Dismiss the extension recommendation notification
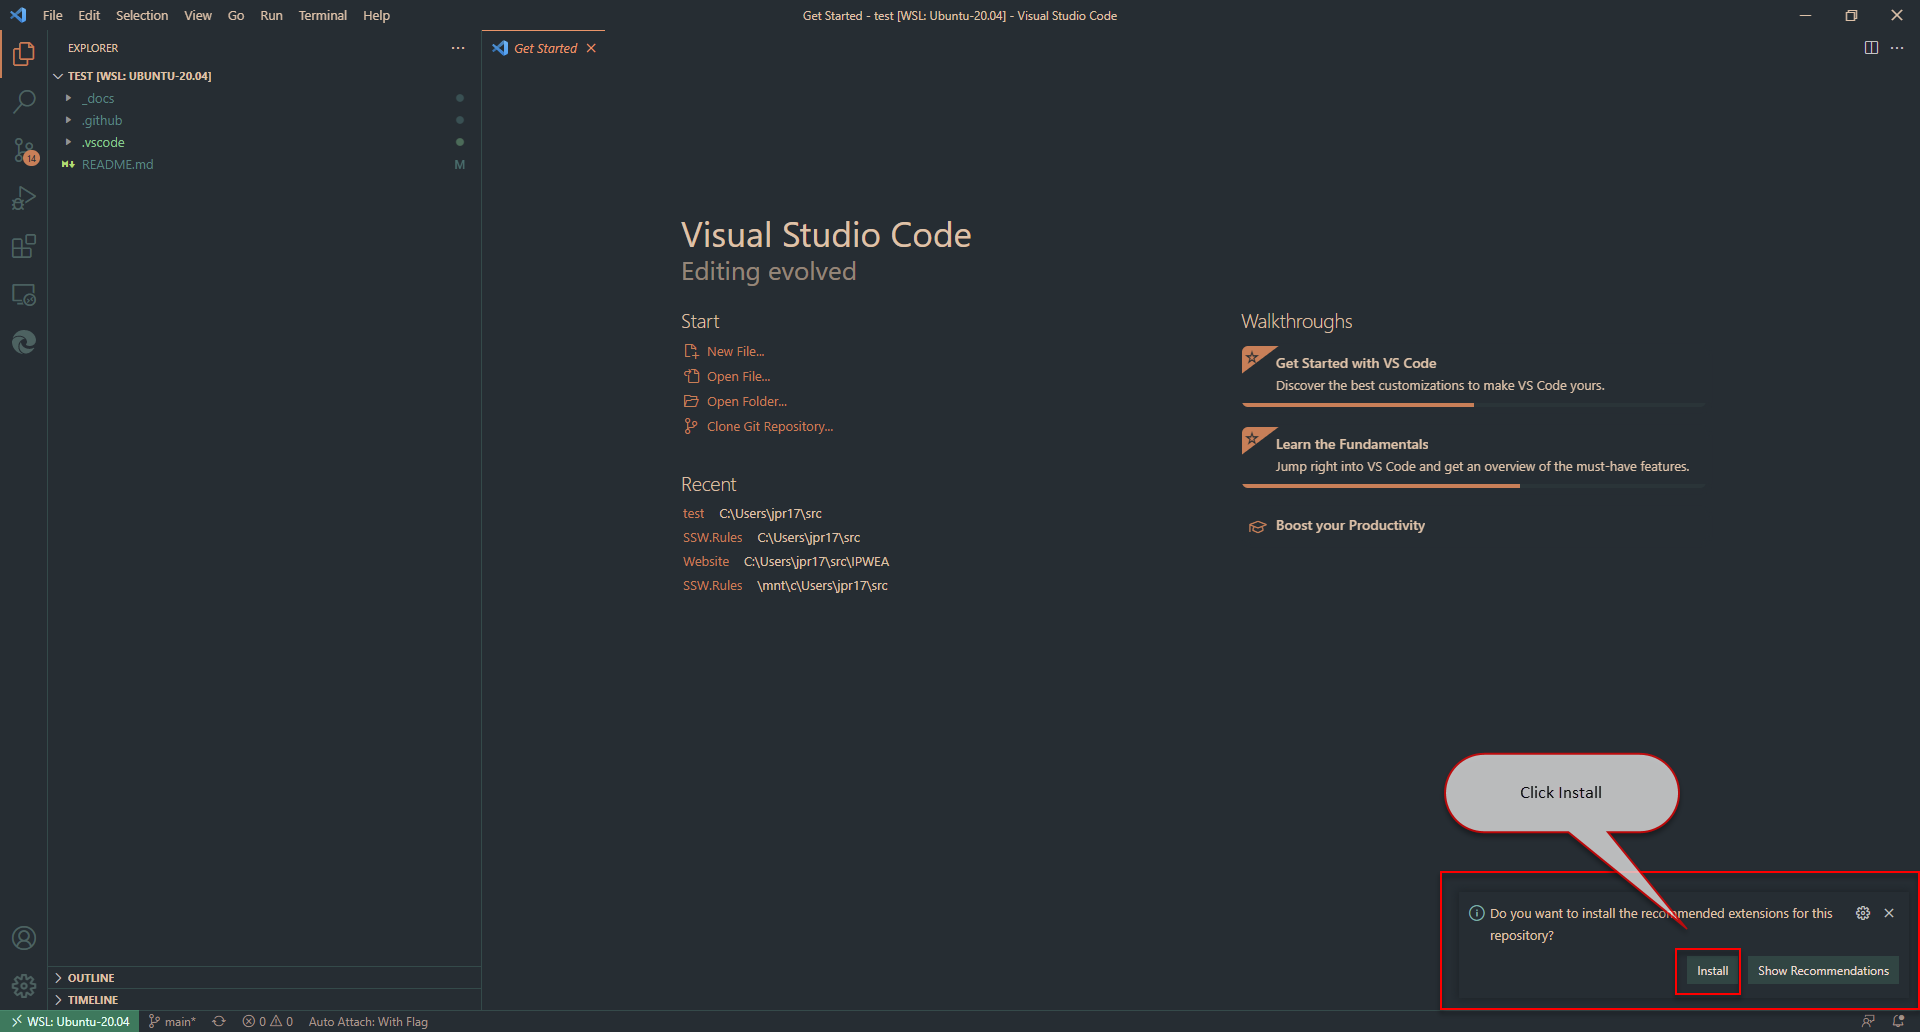This screenshot has width=1920, height=1032. click(x=1889, y=913)
